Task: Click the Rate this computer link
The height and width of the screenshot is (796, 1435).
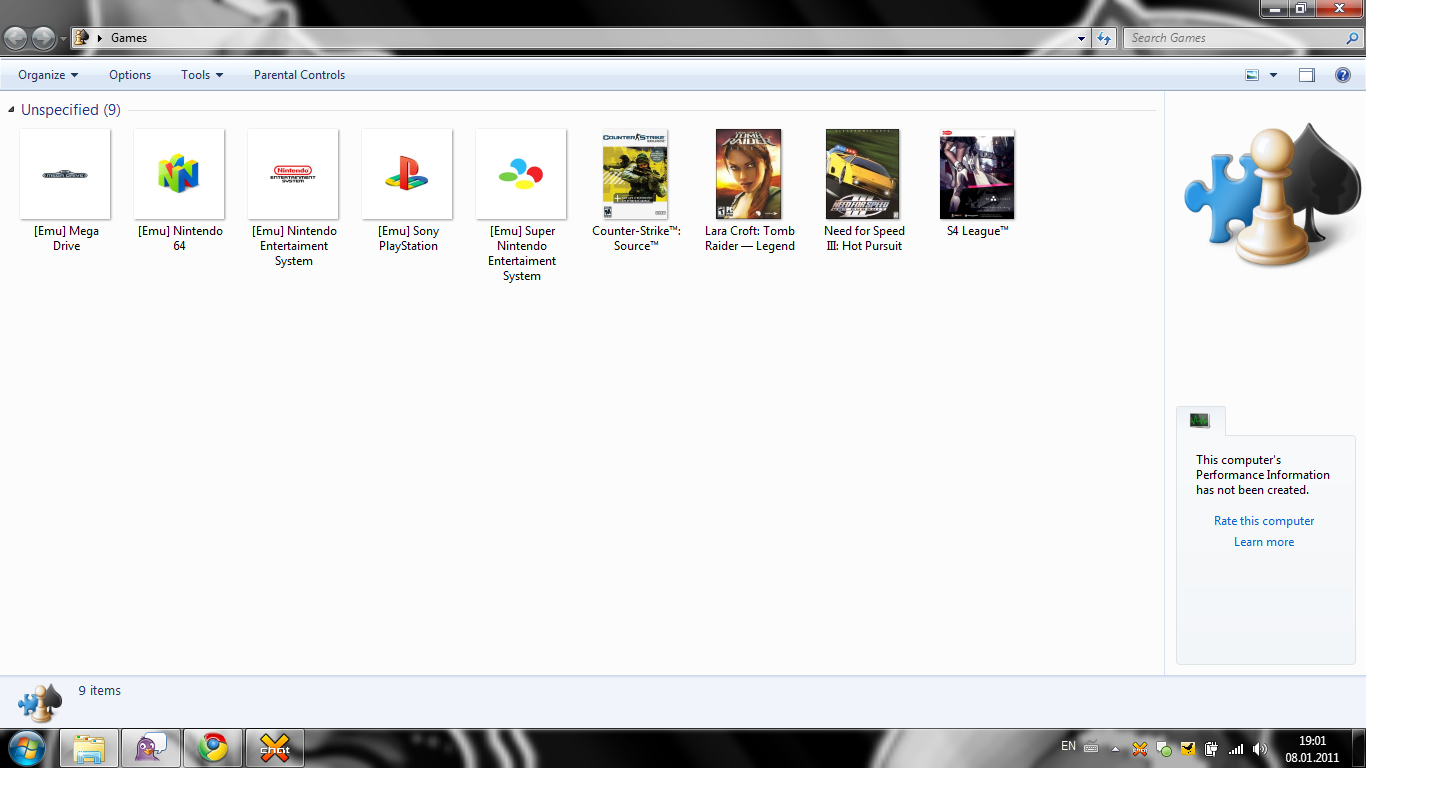Action: pos(1264,521)
